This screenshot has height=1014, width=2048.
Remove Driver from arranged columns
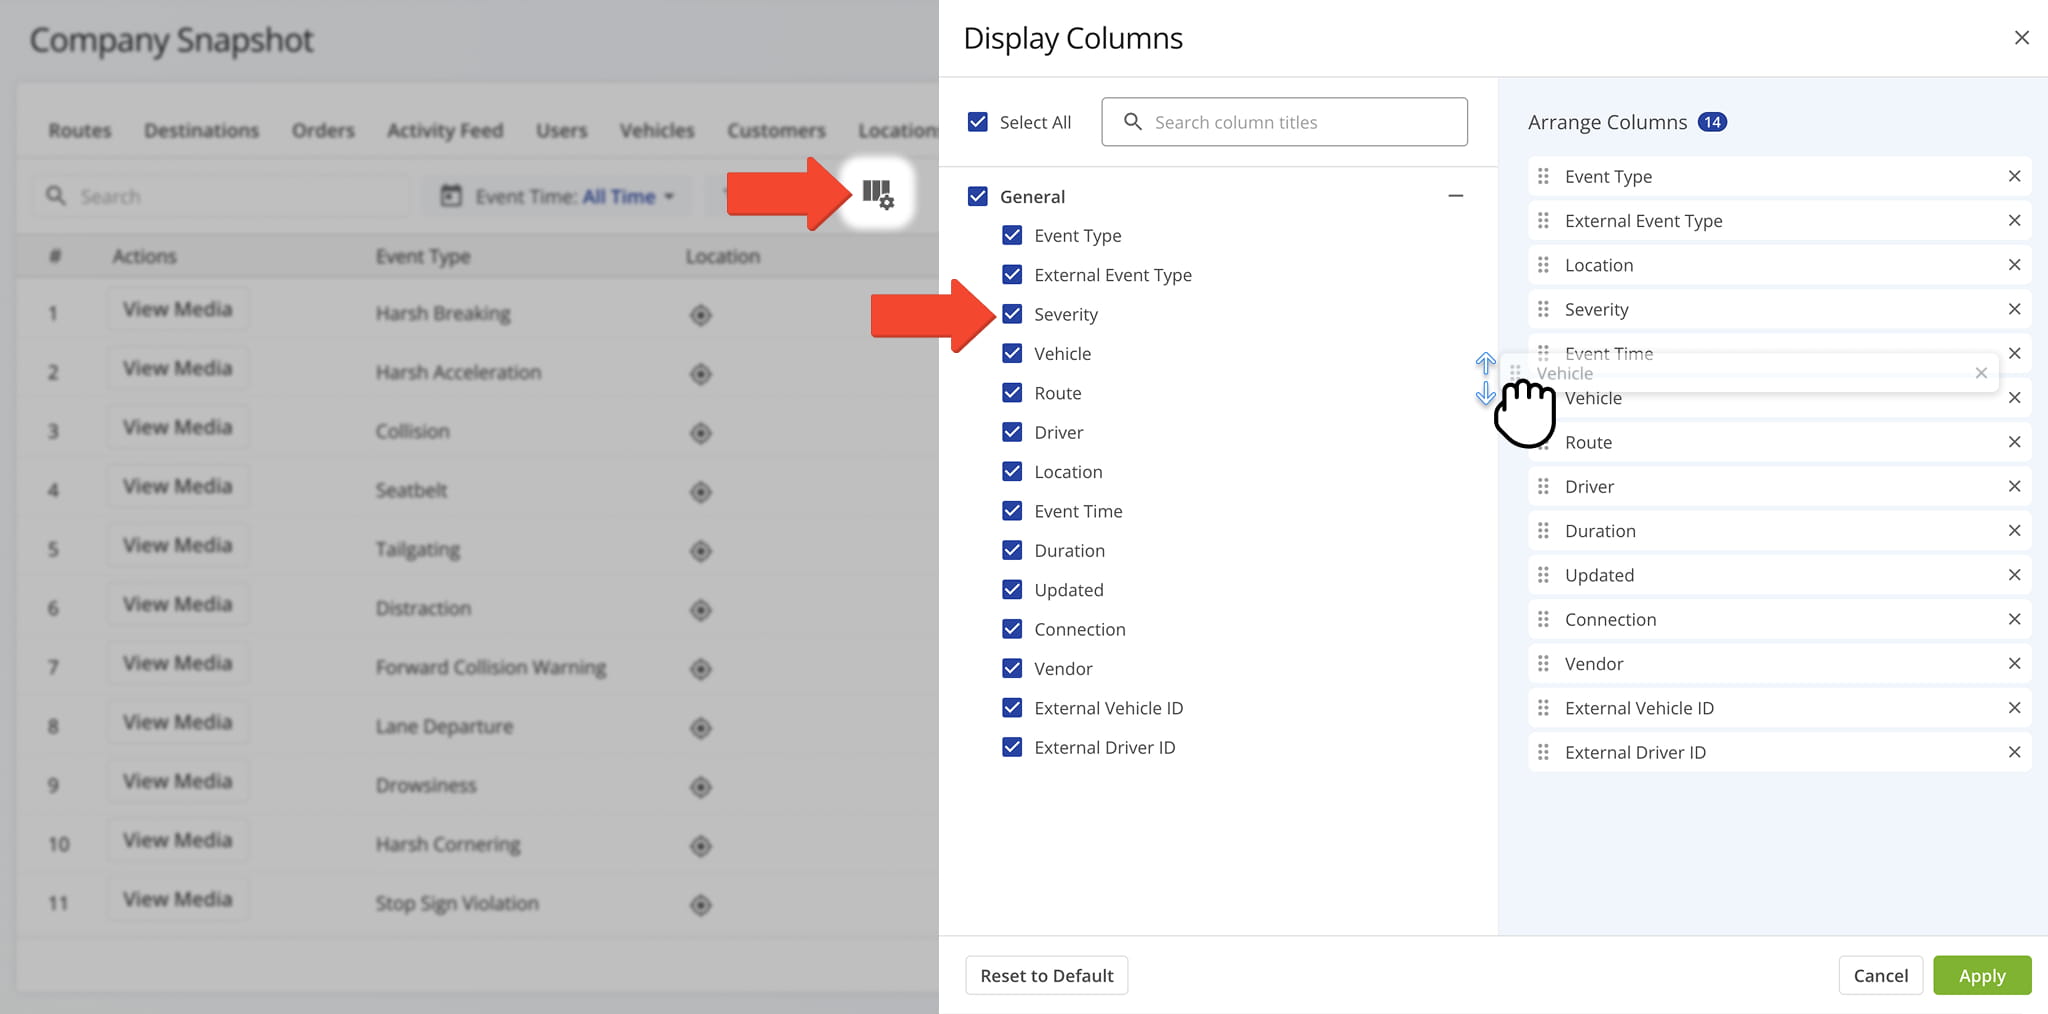click(x=2014, y=486)
